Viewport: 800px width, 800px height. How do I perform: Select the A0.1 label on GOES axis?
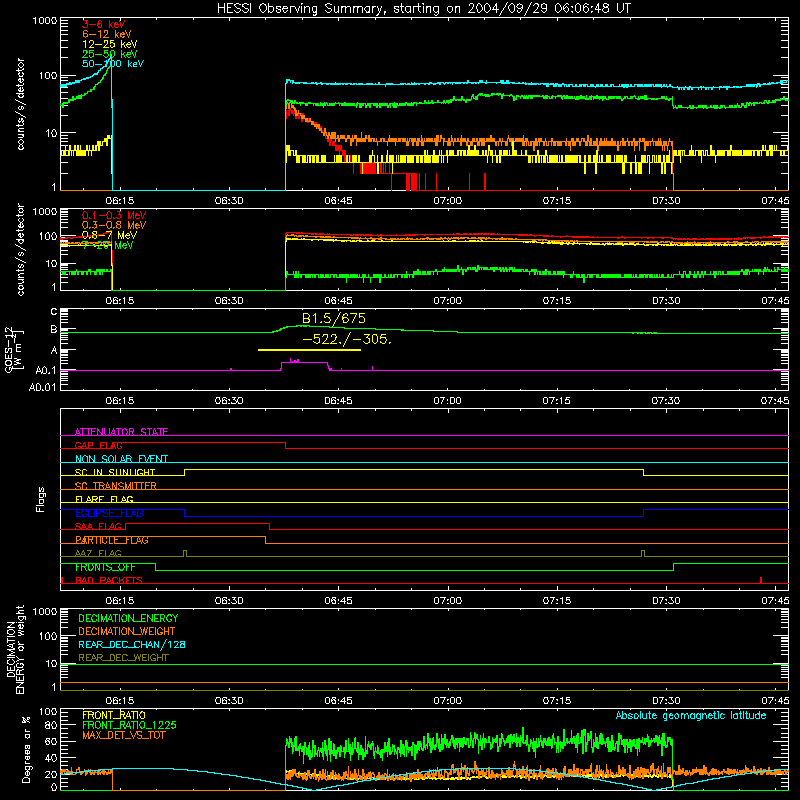46,370
